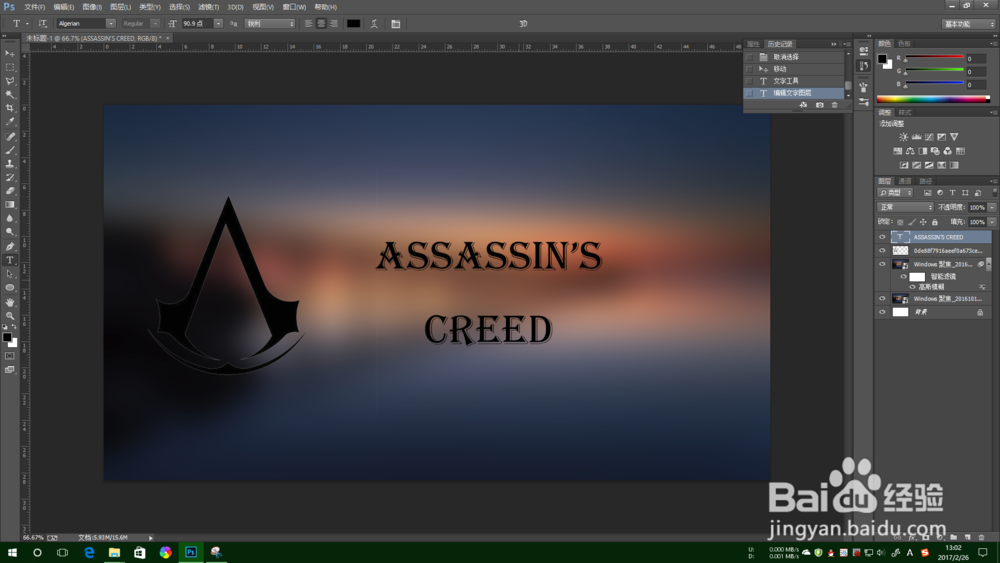Select the Gradient tool
This screenshot has height=563, width=1000.
point(10,205)
